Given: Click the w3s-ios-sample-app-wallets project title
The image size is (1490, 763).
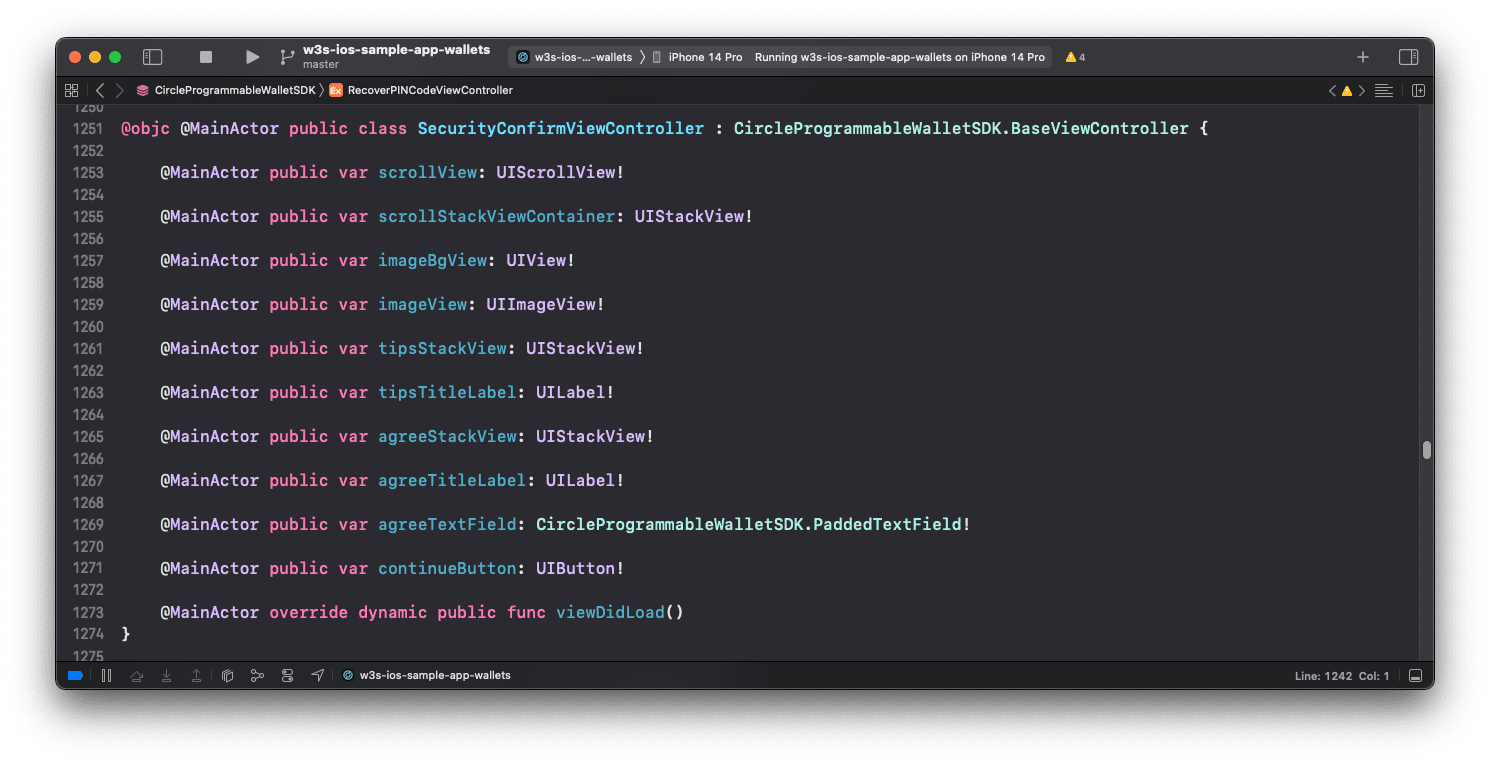Looking at the screenshot, I should click(396, 50).
